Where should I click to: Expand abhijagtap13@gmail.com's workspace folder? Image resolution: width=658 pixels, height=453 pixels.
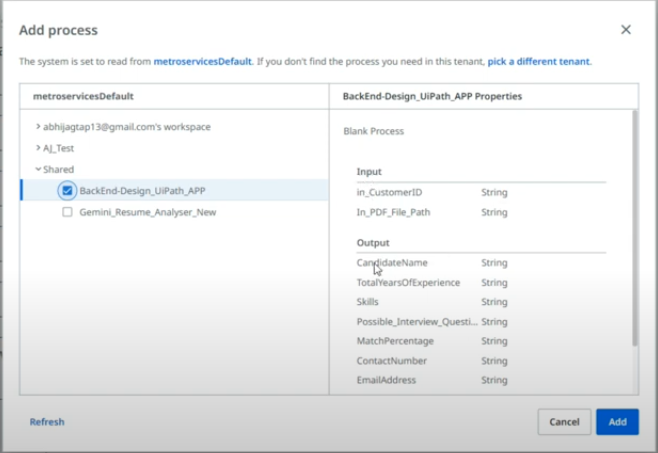(38, 127)
